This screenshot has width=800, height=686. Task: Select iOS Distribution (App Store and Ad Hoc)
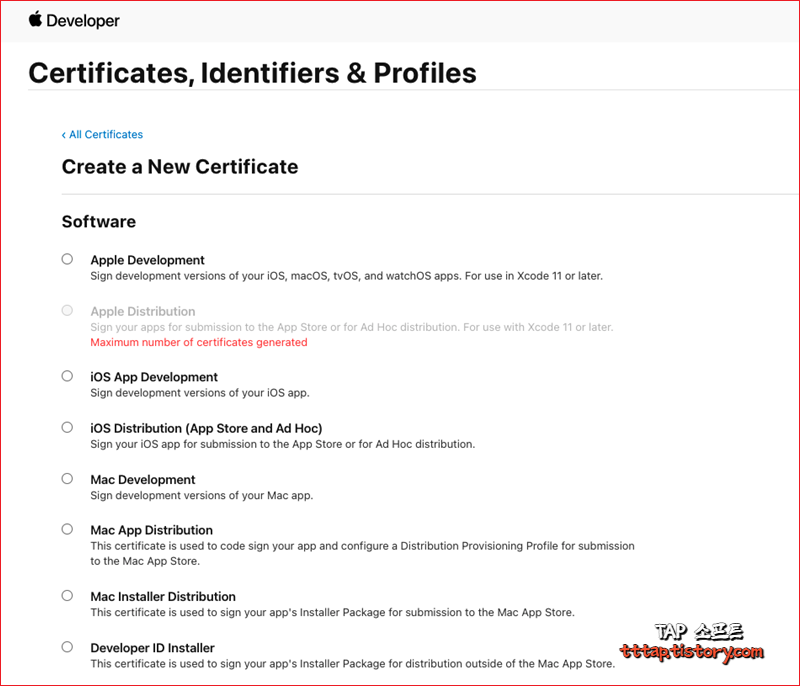click(x=67, y=427)
